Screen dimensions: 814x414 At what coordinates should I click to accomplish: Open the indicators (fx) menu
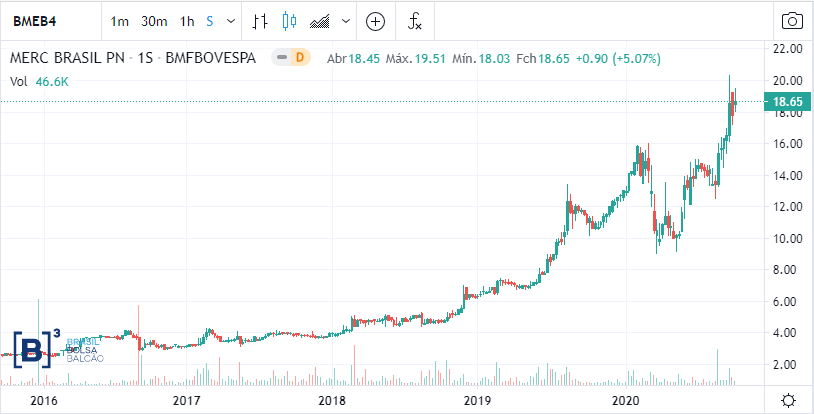pos(415,21)
